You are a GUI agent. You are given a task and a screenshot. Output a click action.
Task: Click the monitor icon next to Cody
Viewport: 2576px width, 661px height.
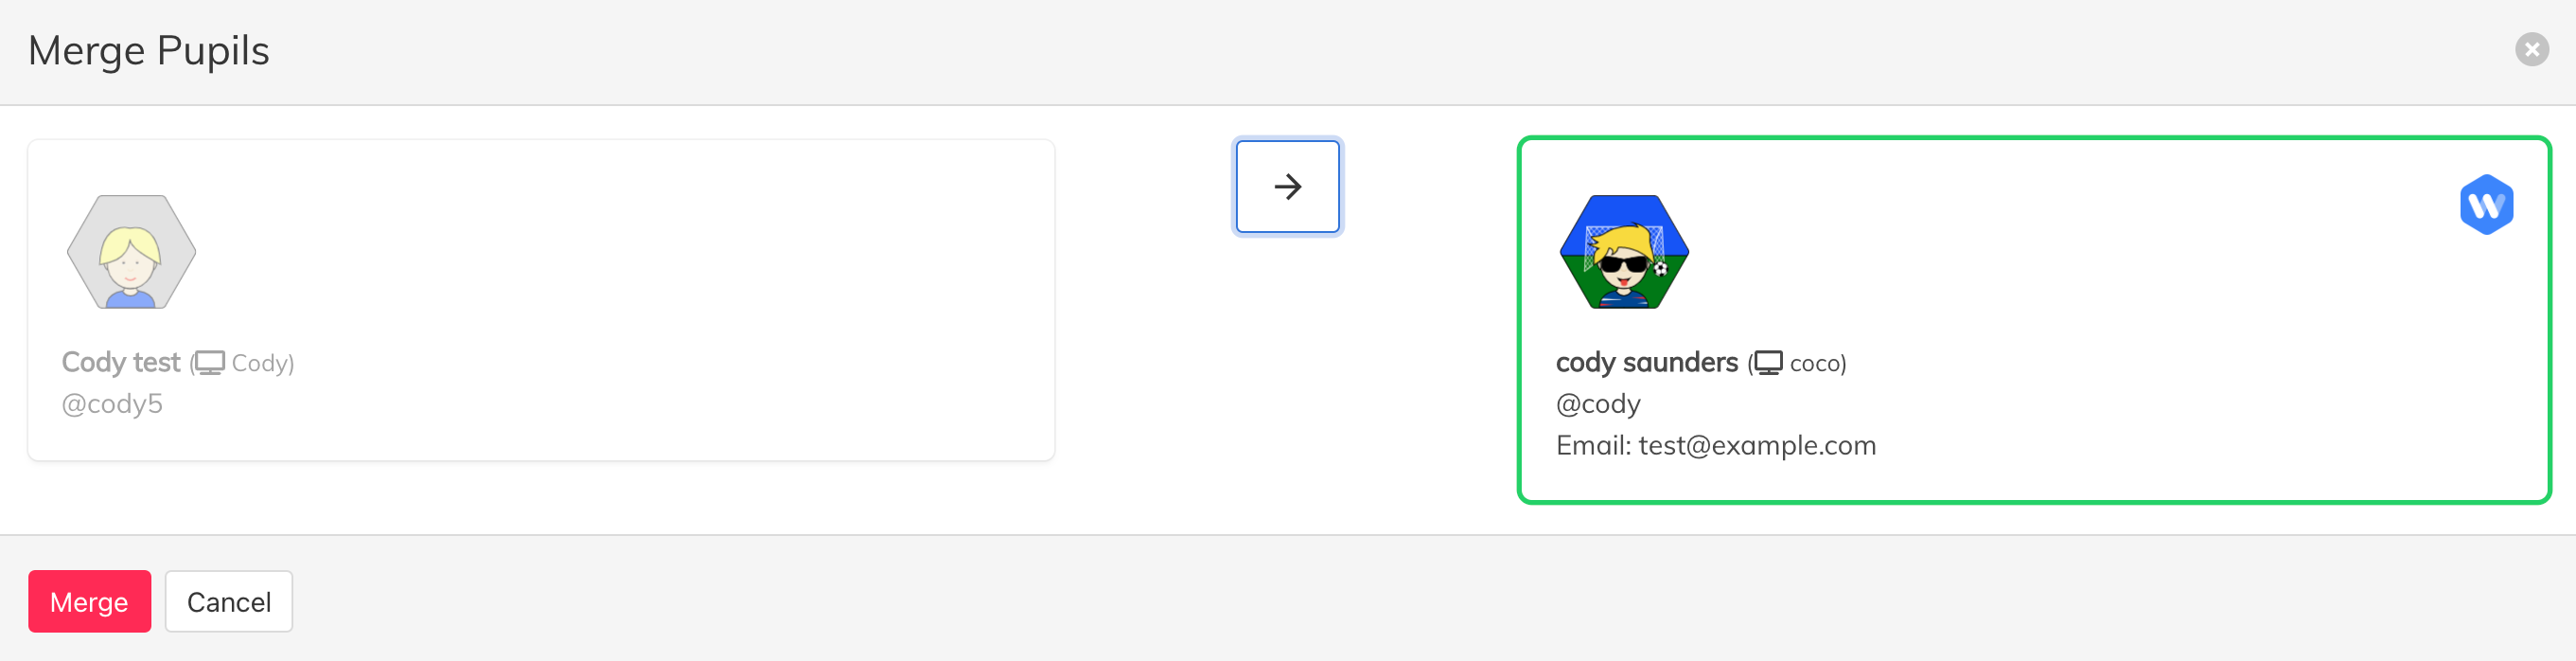click(x=209, y=363)
